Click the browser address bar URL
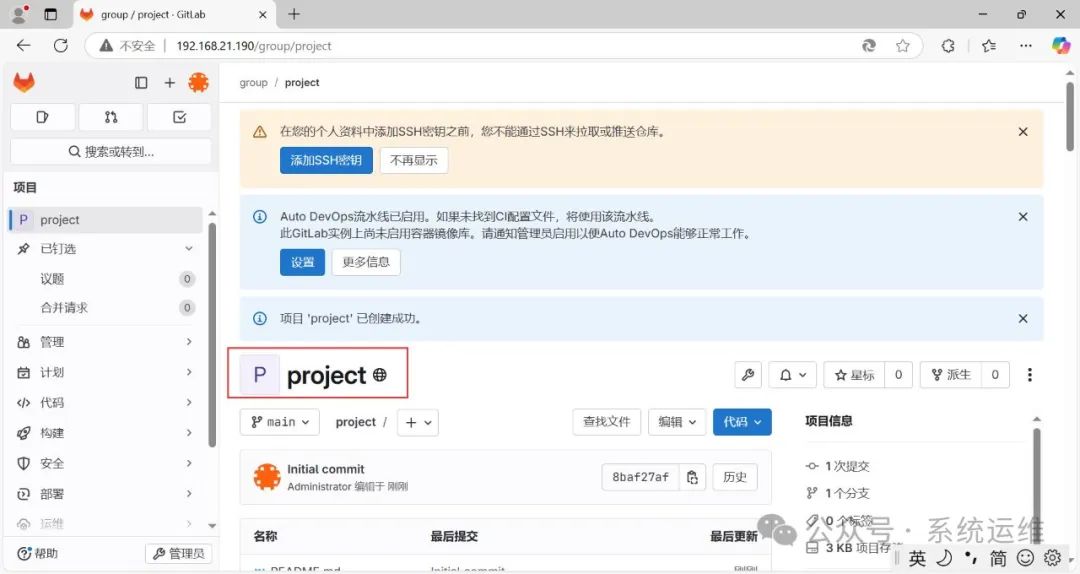 click(253, 46)
